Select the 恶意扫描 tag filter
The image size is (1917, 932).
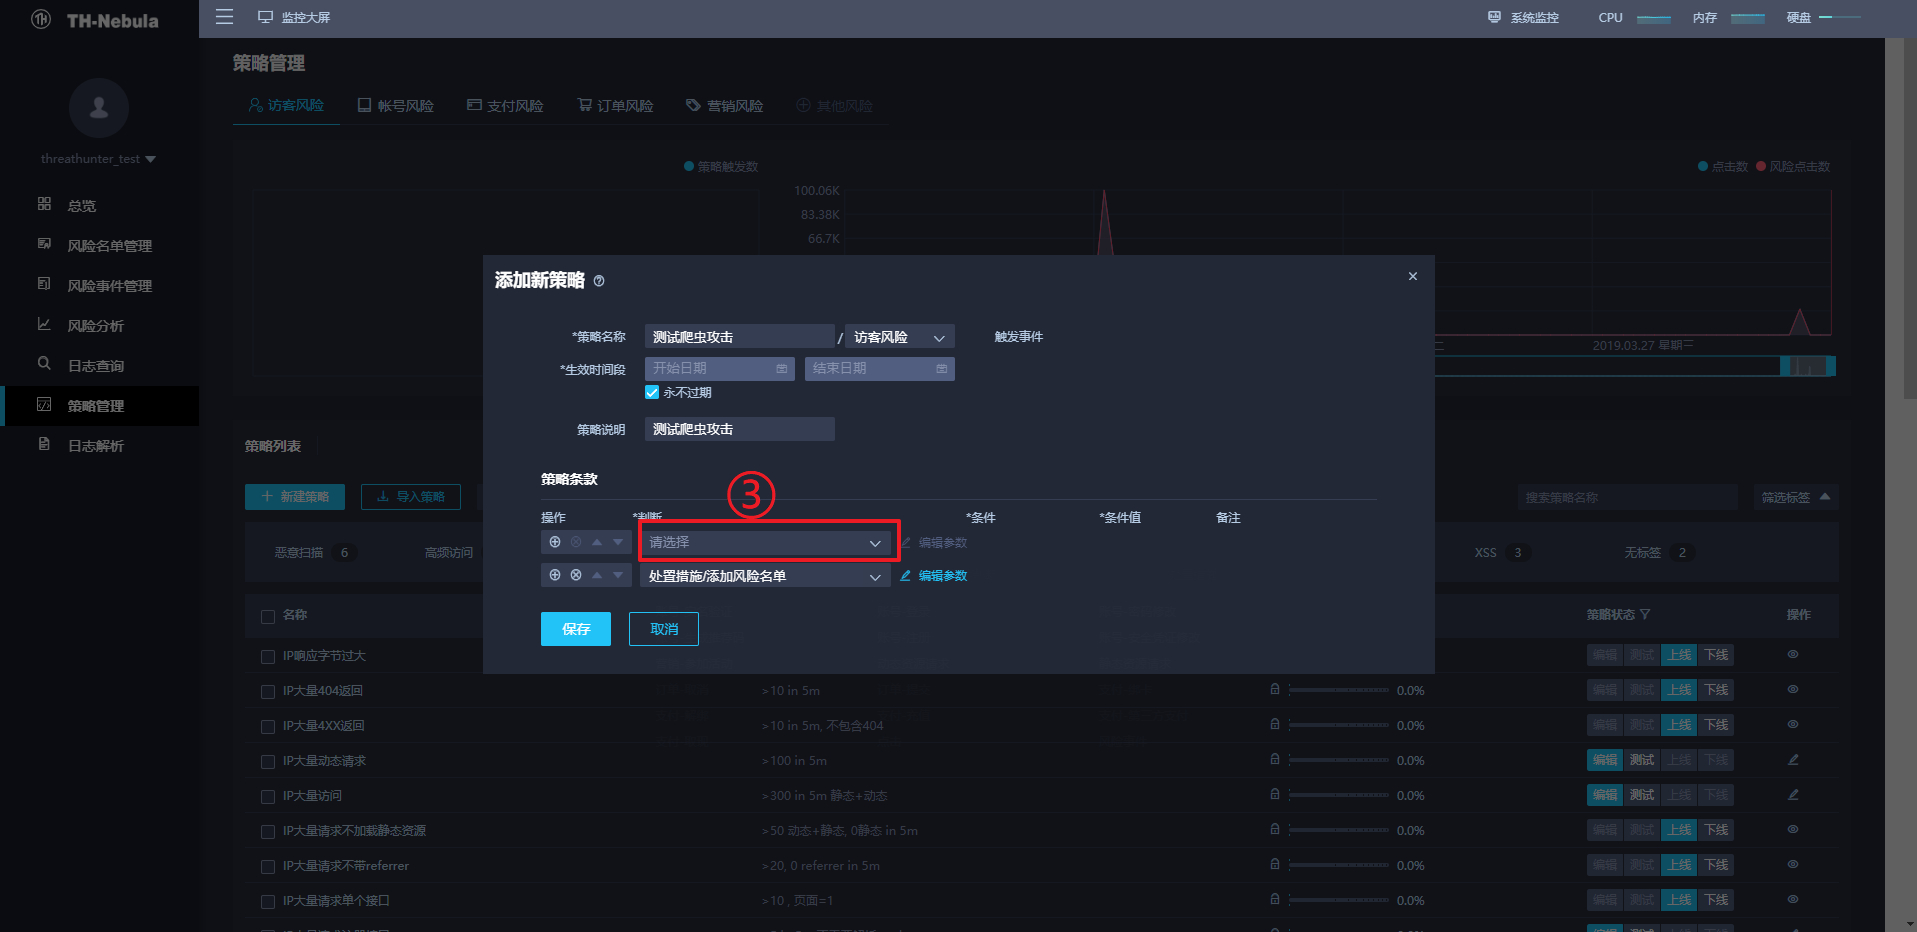coord(315,552)
